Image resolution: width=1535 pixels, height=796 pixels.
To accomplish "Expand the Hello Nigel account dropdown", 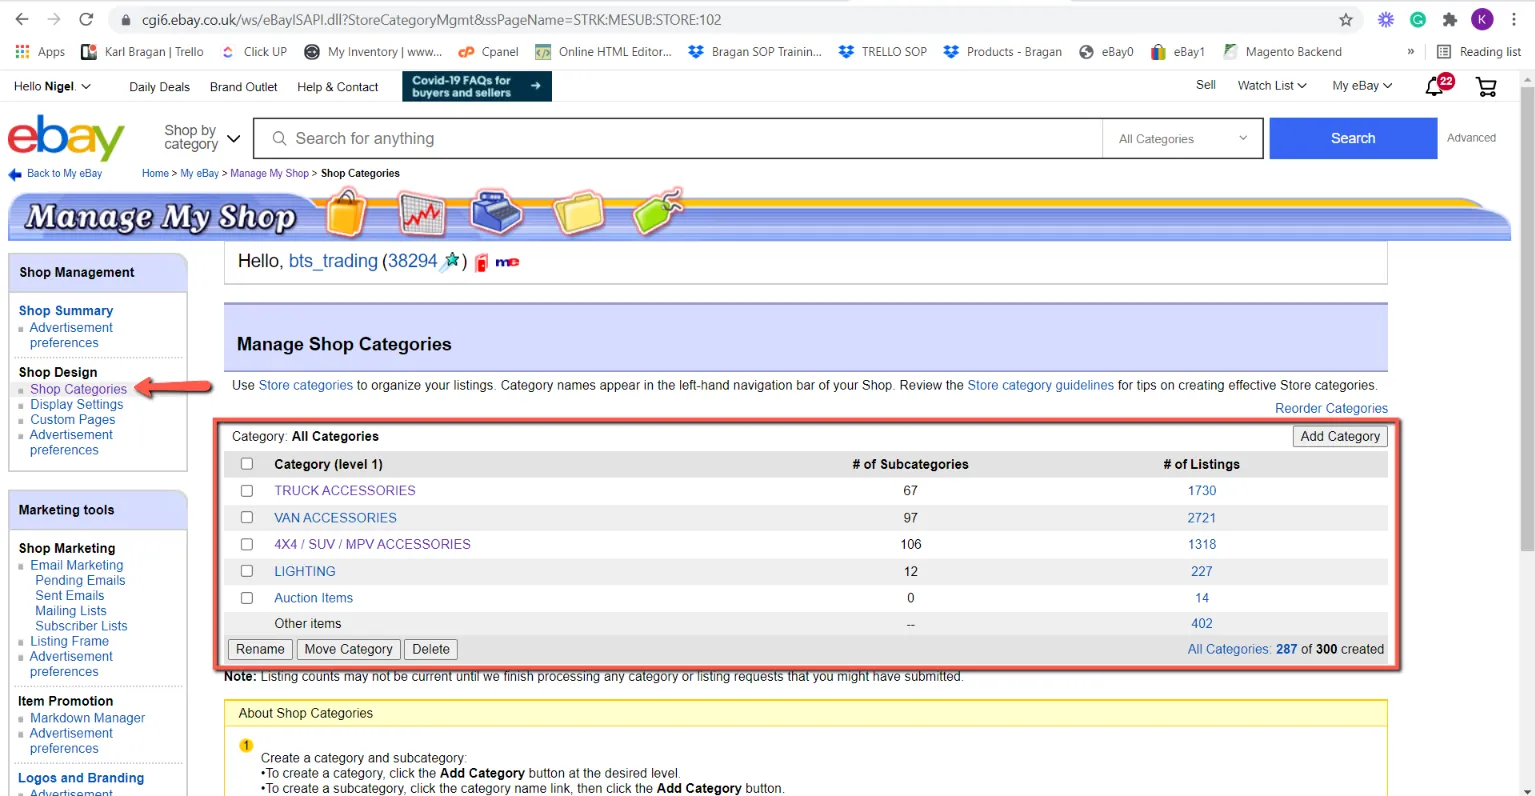I will point(52,86).
